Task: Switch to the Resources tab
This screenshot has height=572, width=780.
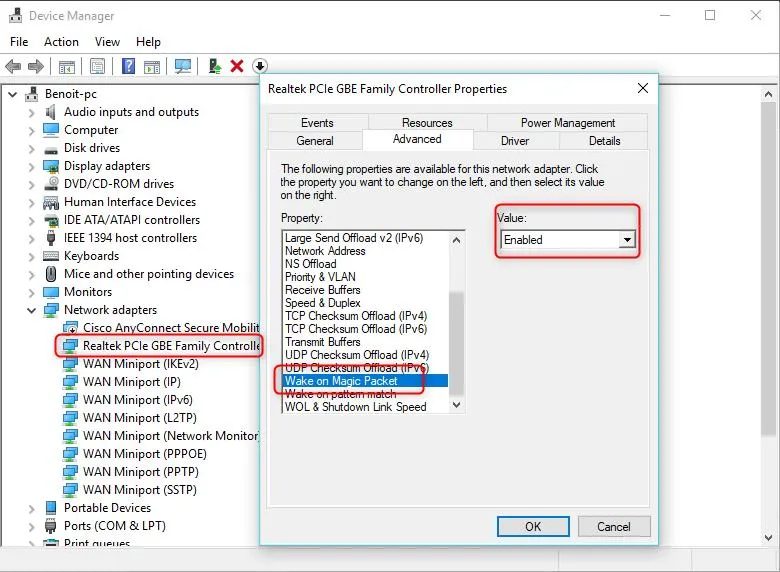Action: coord(427,122)
